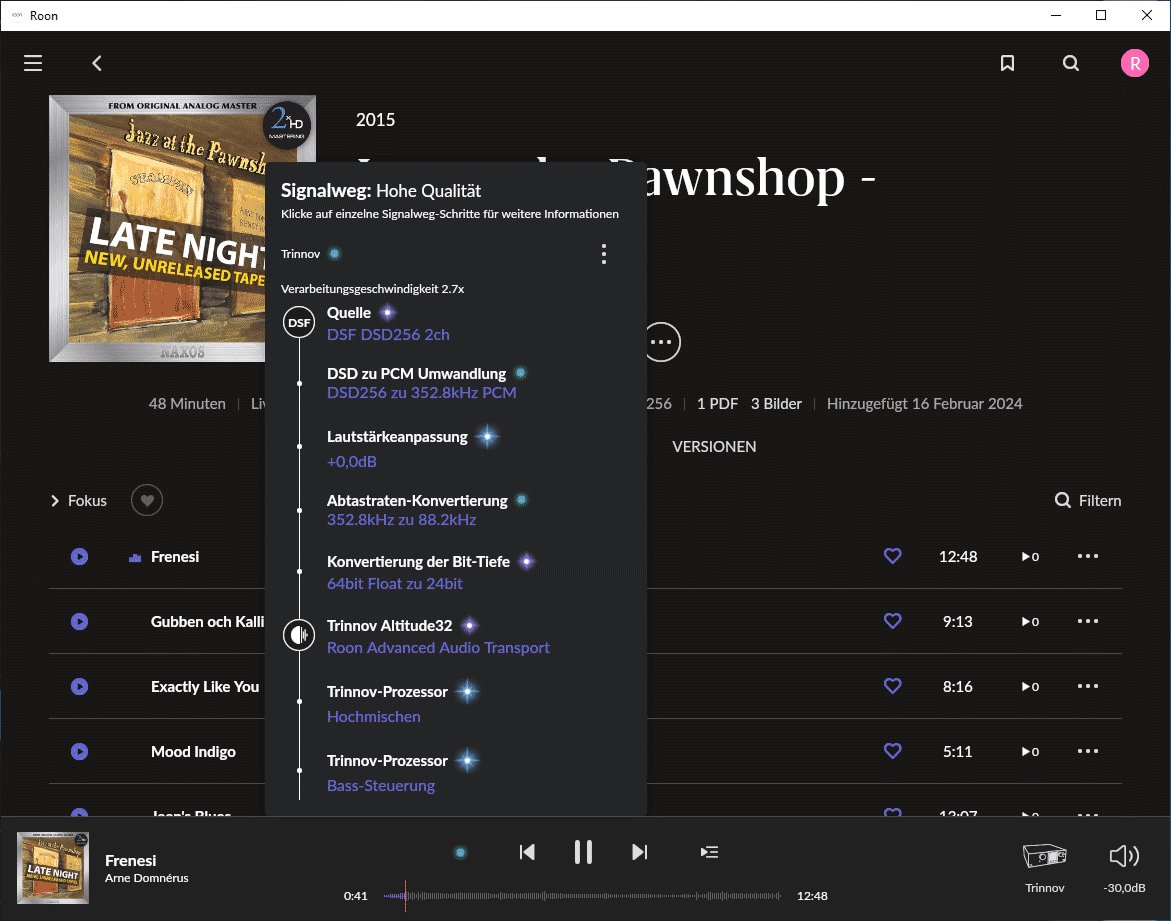Click the DSF DSD256 2ch value
1171x921 pixels.
click(x=388, y=335)
